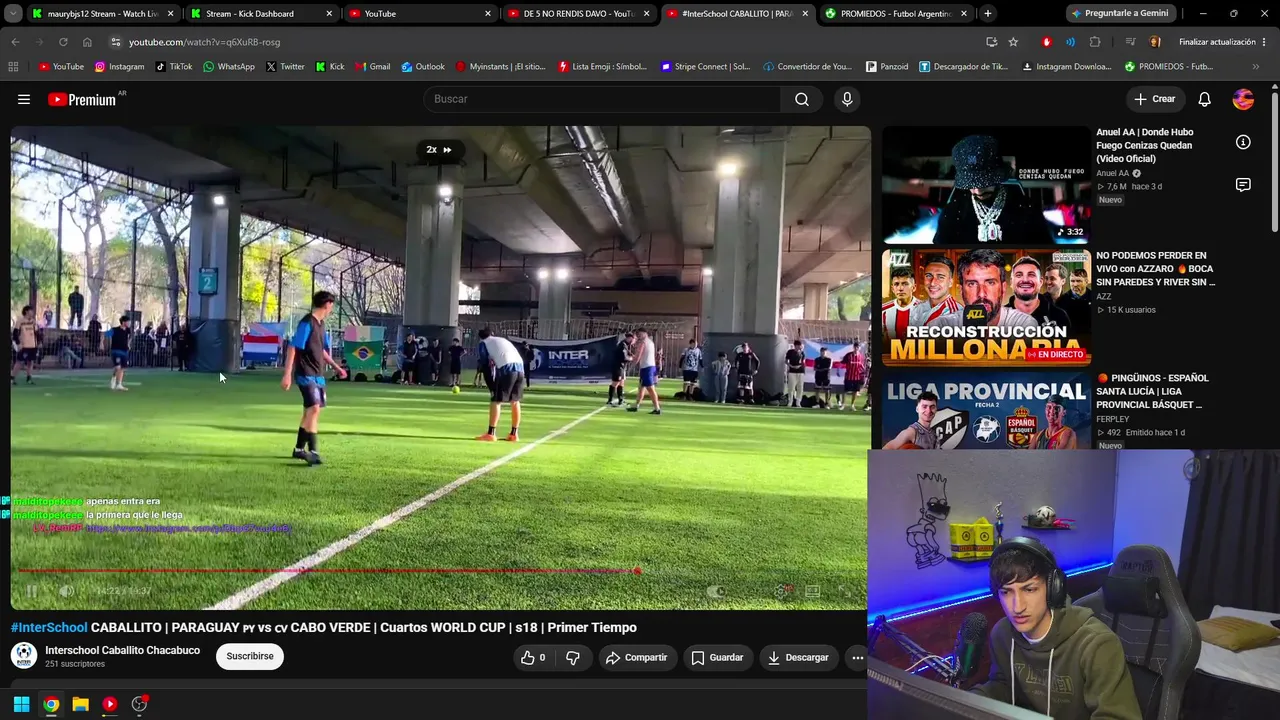The image size is (1280, 720).
Task: Switch to the plain YouTube tab
Action: (x=419, y=14)
